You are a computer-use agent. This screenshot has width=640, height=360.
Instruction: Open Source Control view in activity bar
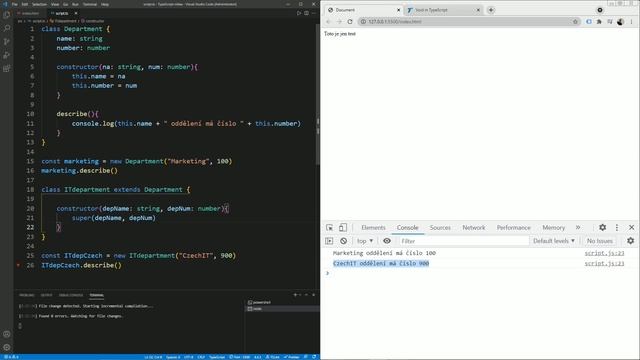(7, 42)
